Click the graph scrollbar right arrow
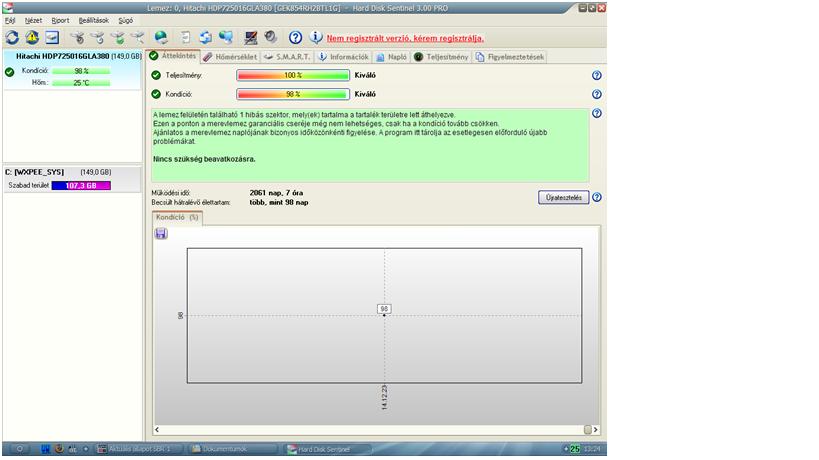The width and height of the screenshot is (819, 460). (x=596, y=430)
